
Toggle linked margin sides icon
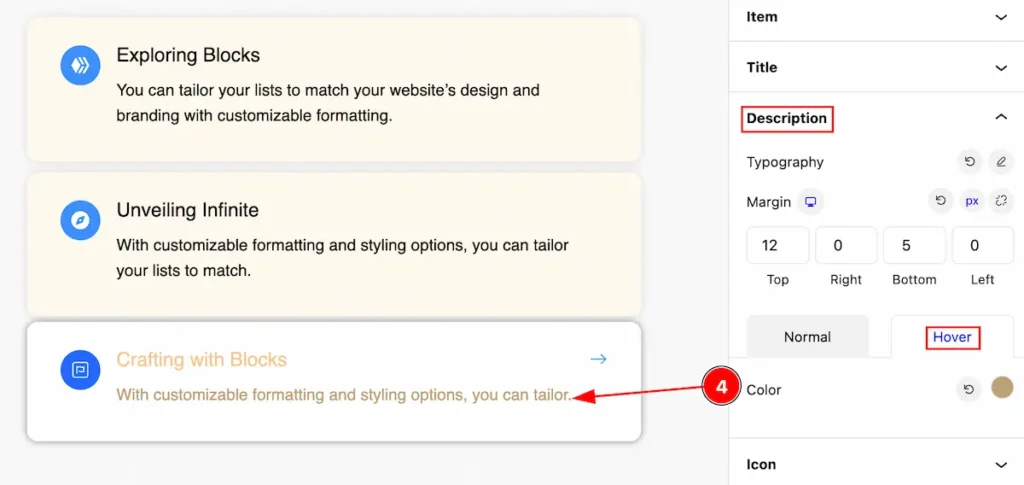click(x=1001, y=201)
